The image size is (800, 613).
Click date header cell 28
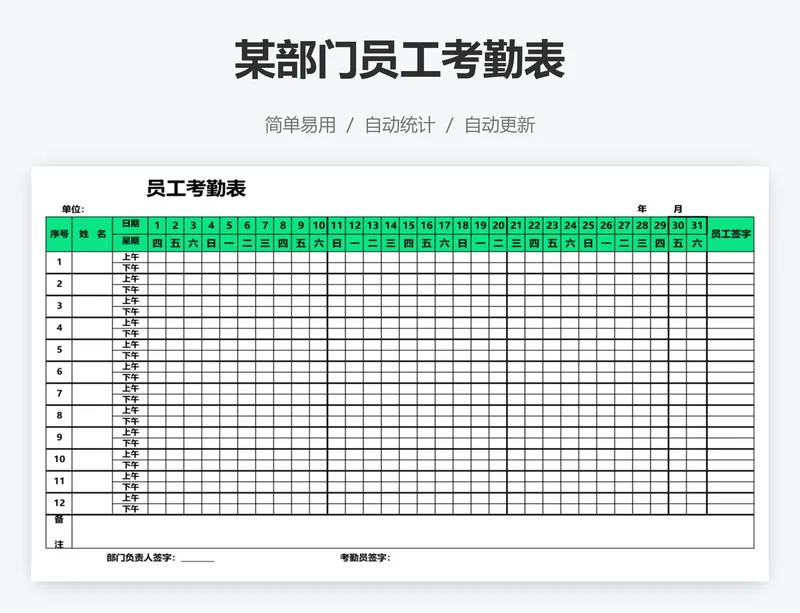(642, 226)
